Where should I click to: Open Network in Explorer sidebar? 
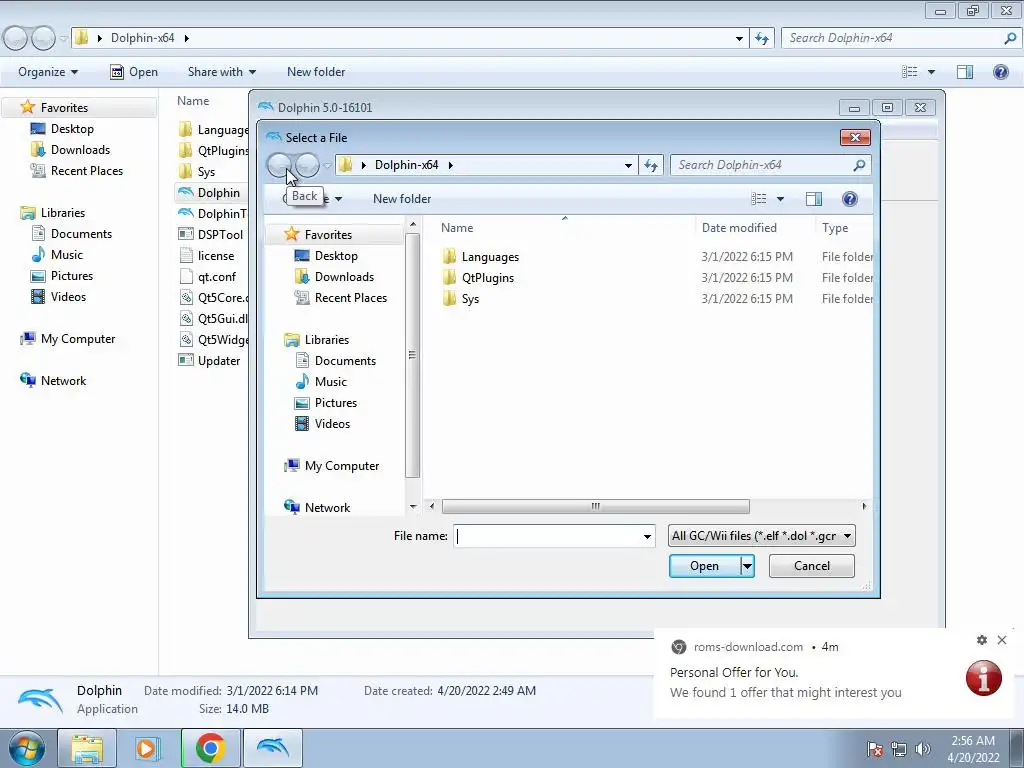[x=63, y=381]
